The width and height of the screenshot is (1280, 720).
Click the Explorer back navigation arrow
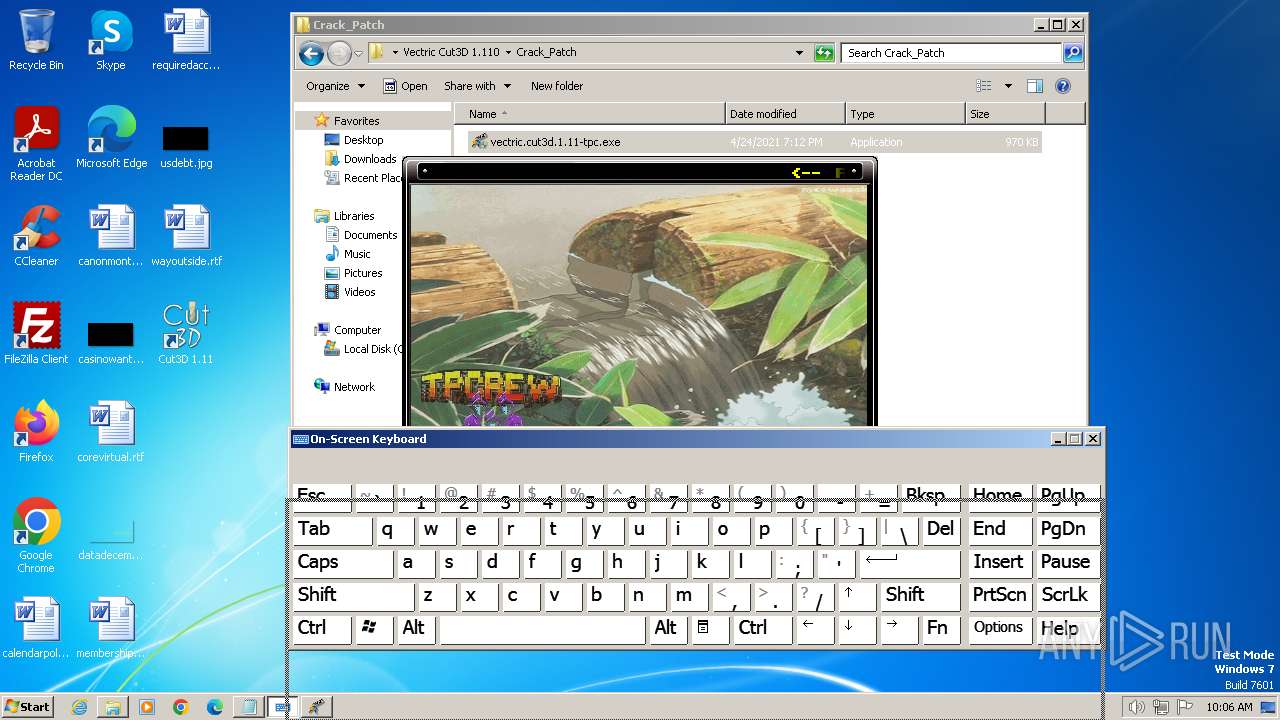click(x=311, y=53)
